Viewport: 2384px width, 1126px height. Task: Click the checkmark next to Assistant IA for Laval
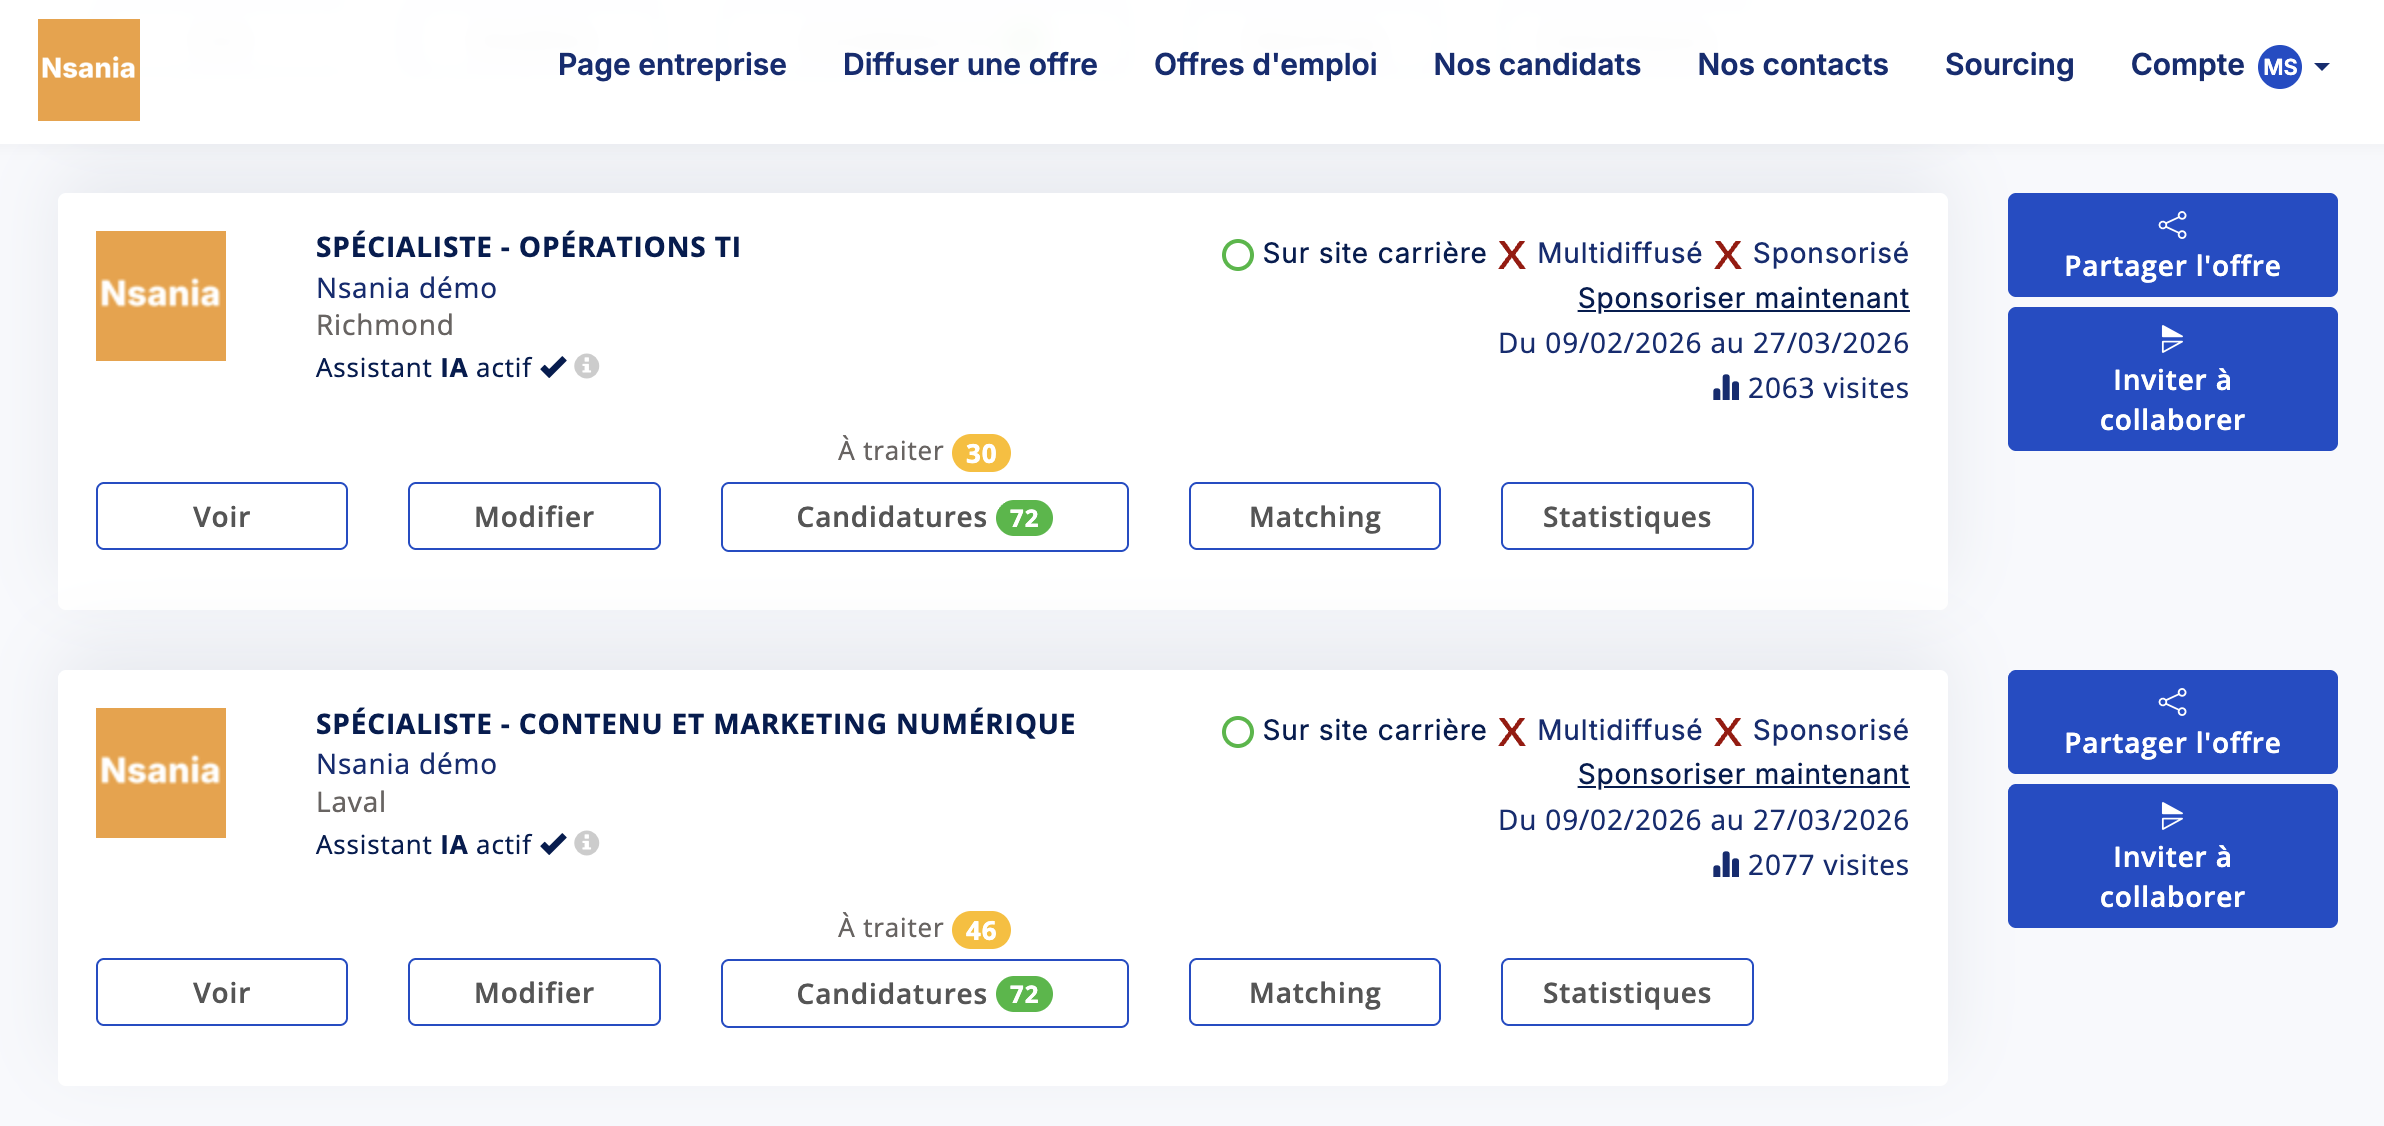552,843
